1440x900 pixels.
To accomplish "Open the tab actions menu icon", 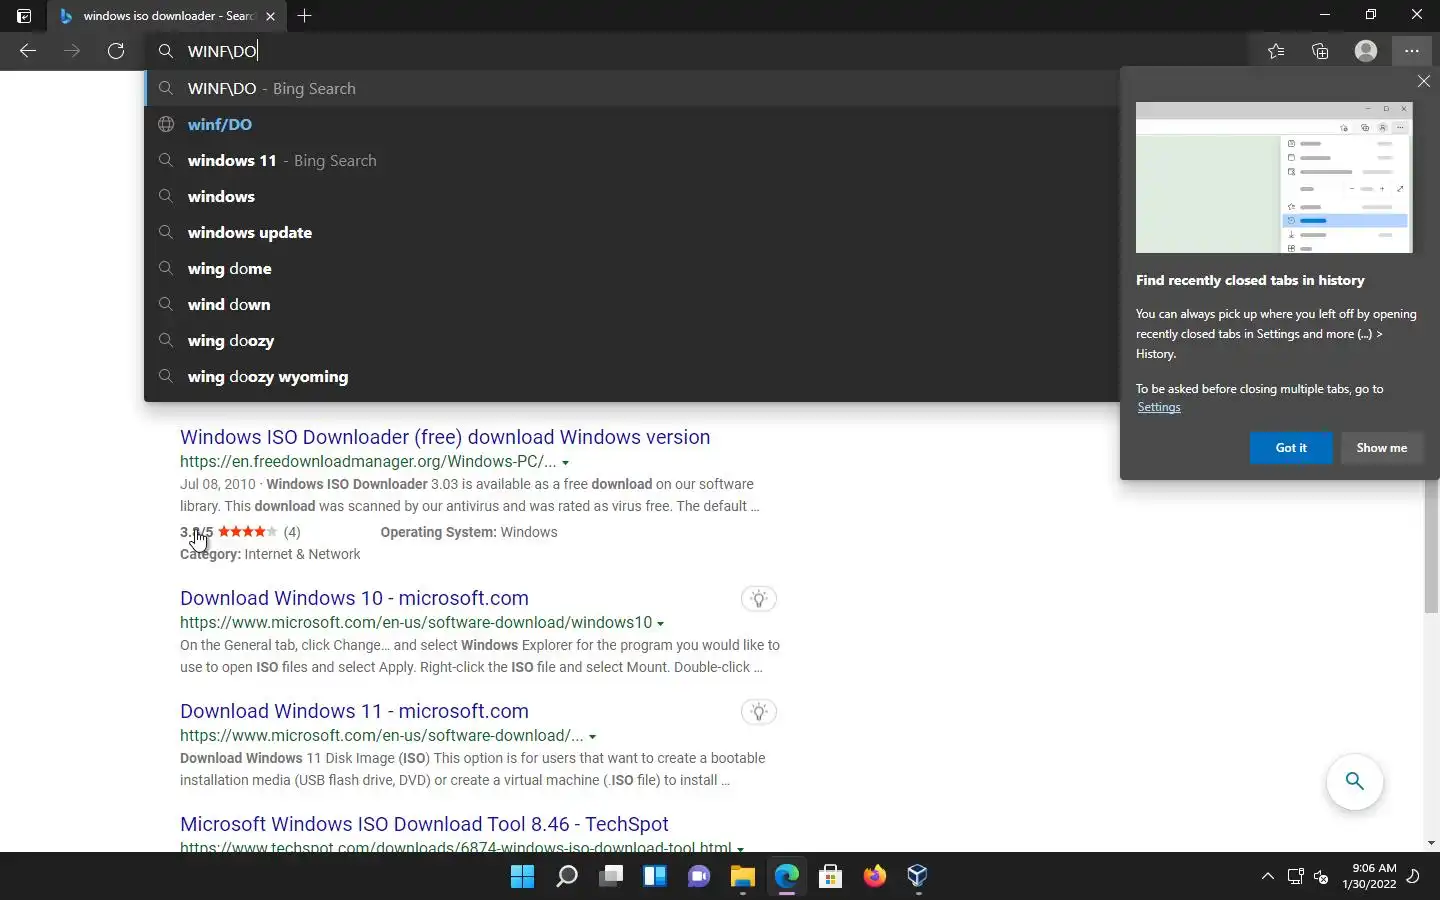I will pos(24,15).
